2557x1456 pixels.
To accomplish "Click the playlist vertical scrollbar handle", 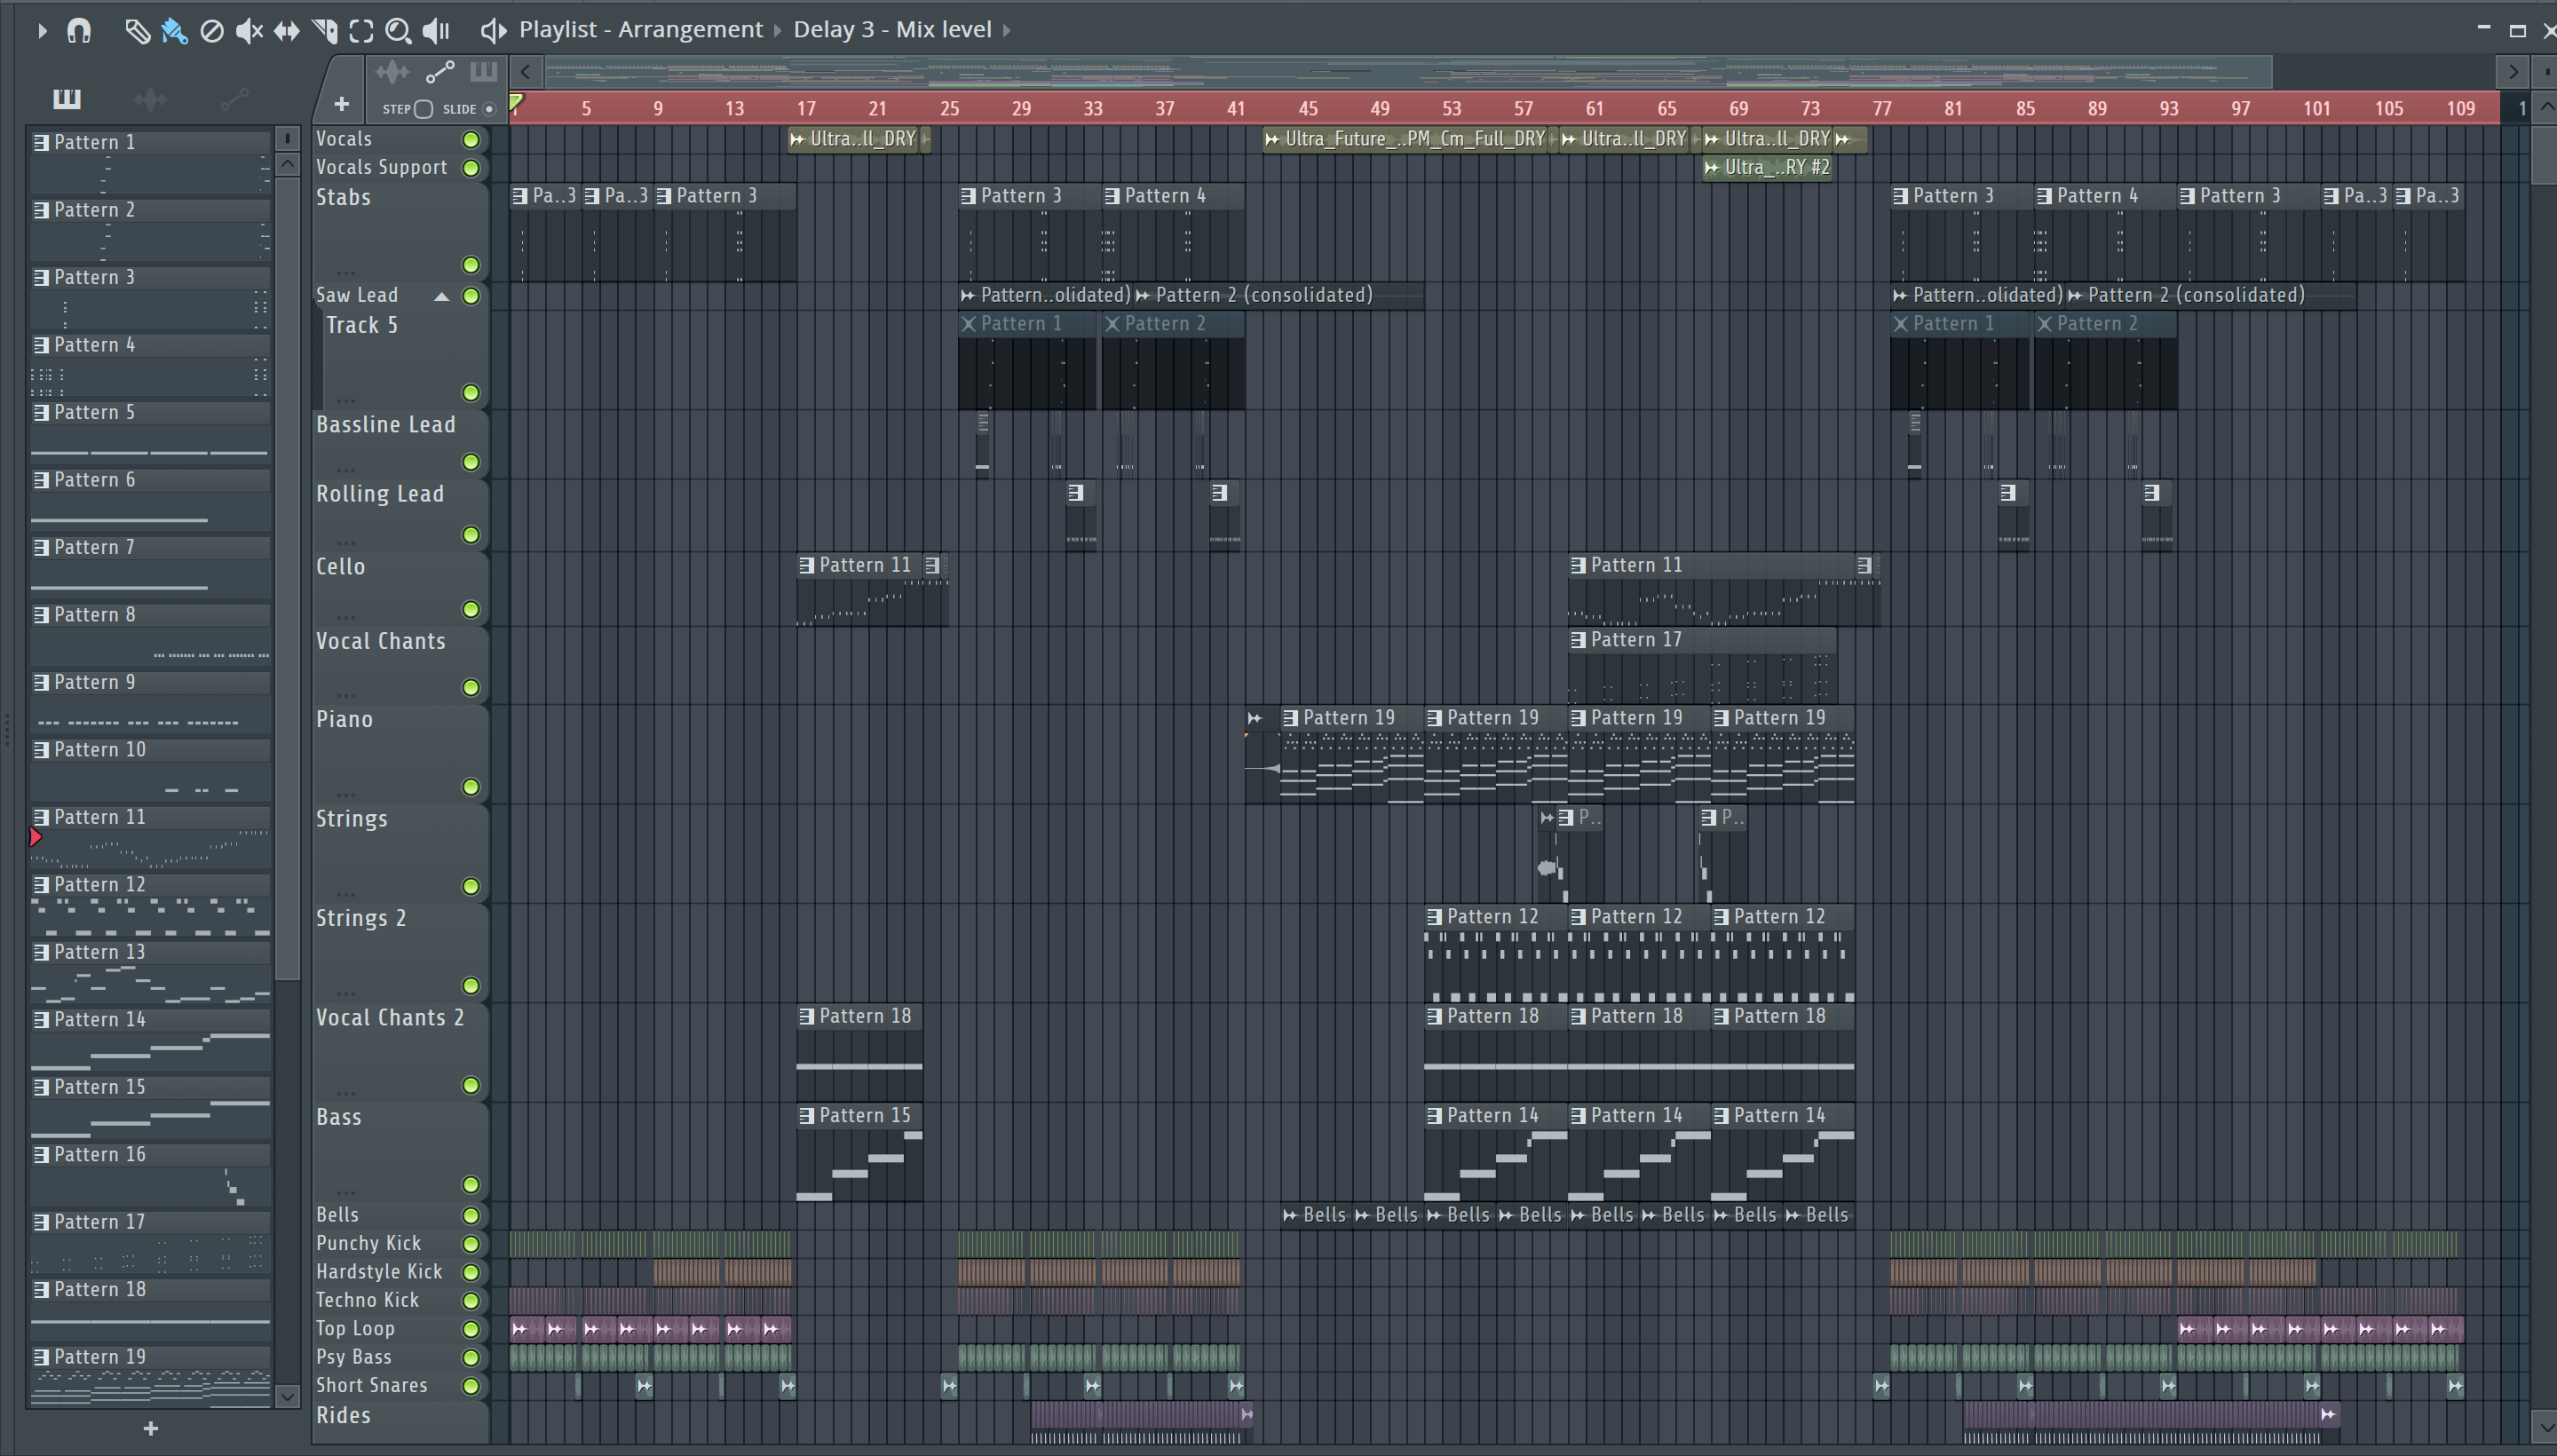I will 2545,154.
